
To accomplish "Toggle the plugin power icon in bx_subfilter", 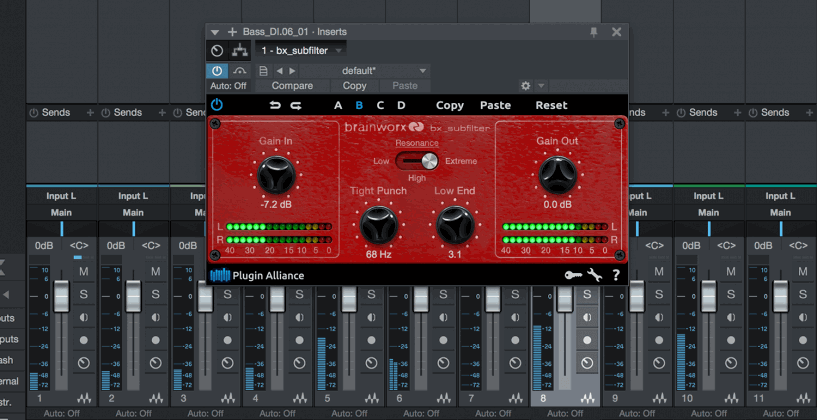I will click(217, 105).
